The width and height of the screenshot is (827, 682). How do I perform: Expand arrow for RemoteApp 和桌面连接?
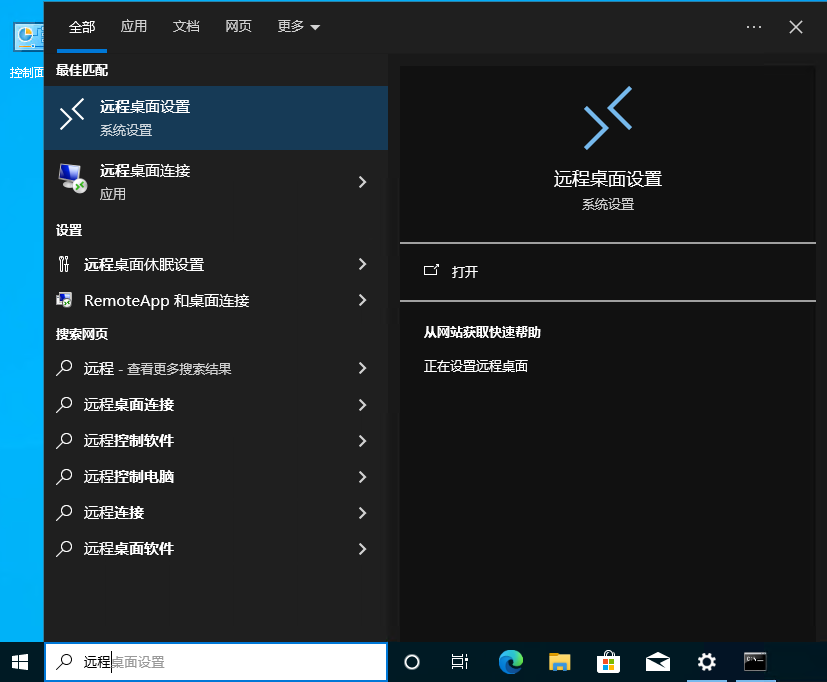pyautogui.click(x=362, y=300)
